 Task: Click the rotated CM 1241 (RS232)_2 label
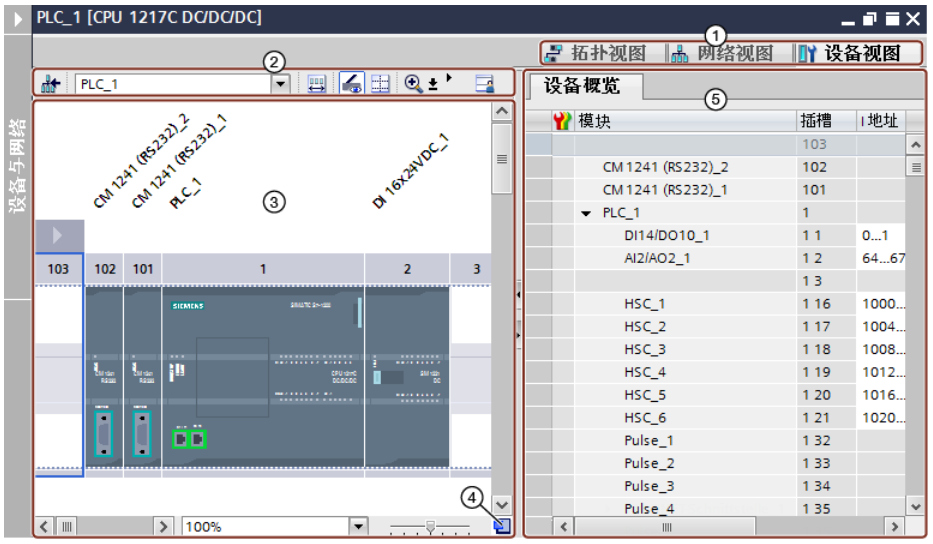pyautogui.click(x=141, y=161)
